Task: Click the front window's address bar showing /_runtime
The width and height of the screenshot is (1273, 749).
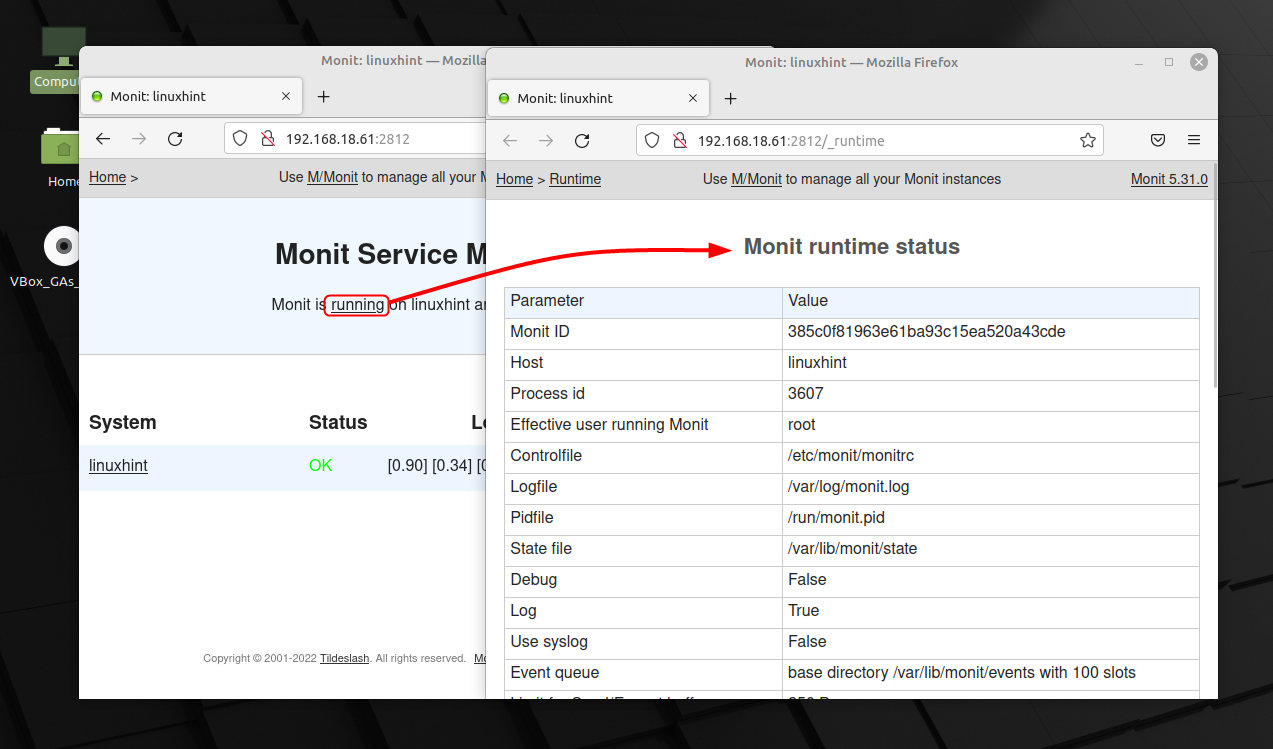Action: pos(869,141)
